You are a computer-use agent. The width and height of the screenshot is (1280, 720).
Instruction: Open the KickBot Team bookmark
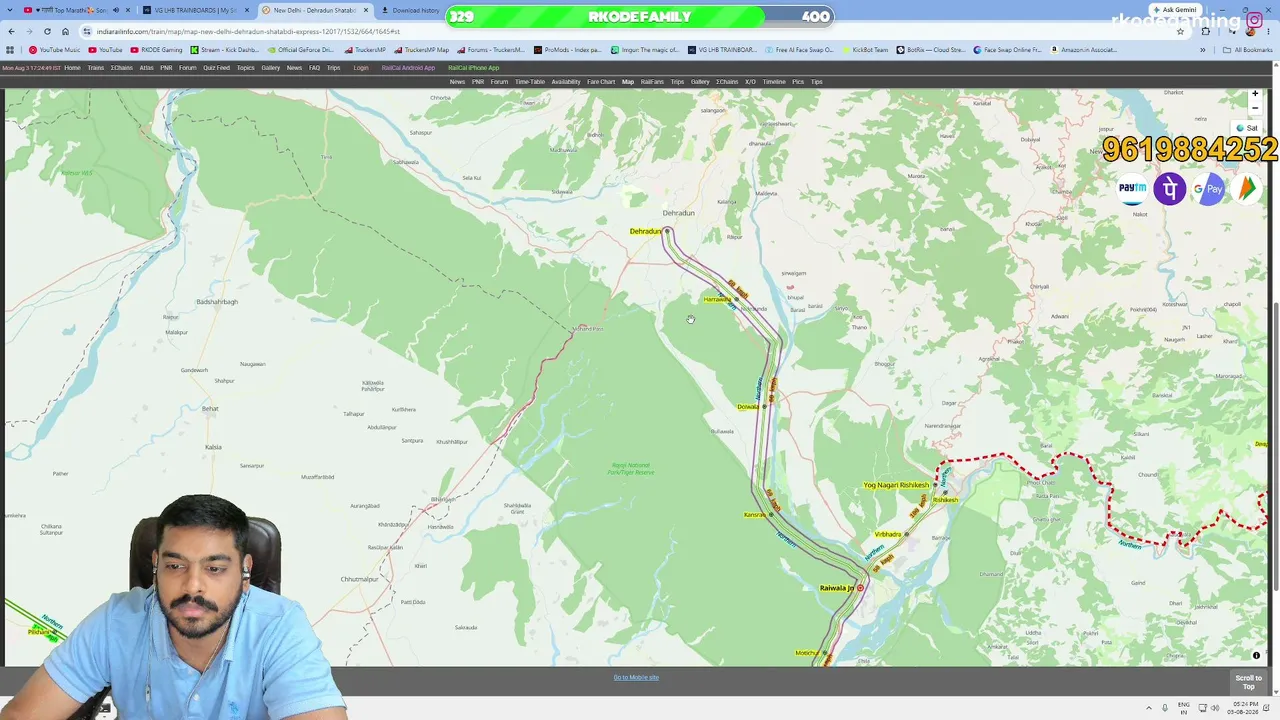[x=865, y=50]
